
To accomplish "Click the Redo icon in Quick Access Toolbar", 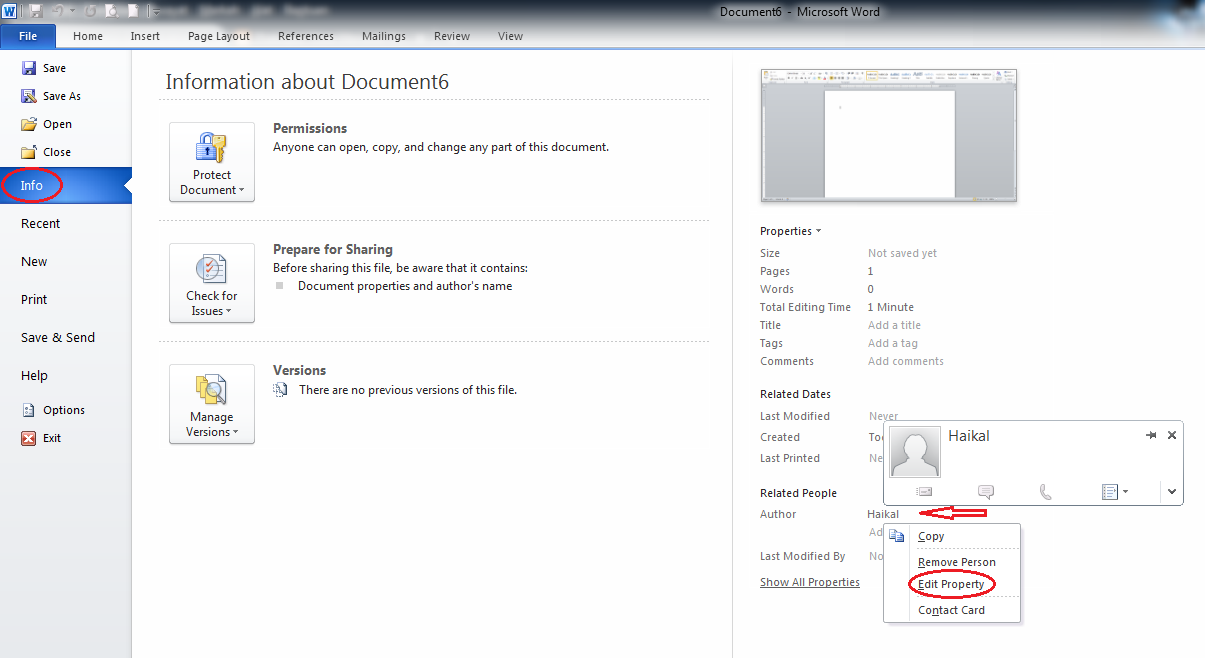I will tap(88, 11).
